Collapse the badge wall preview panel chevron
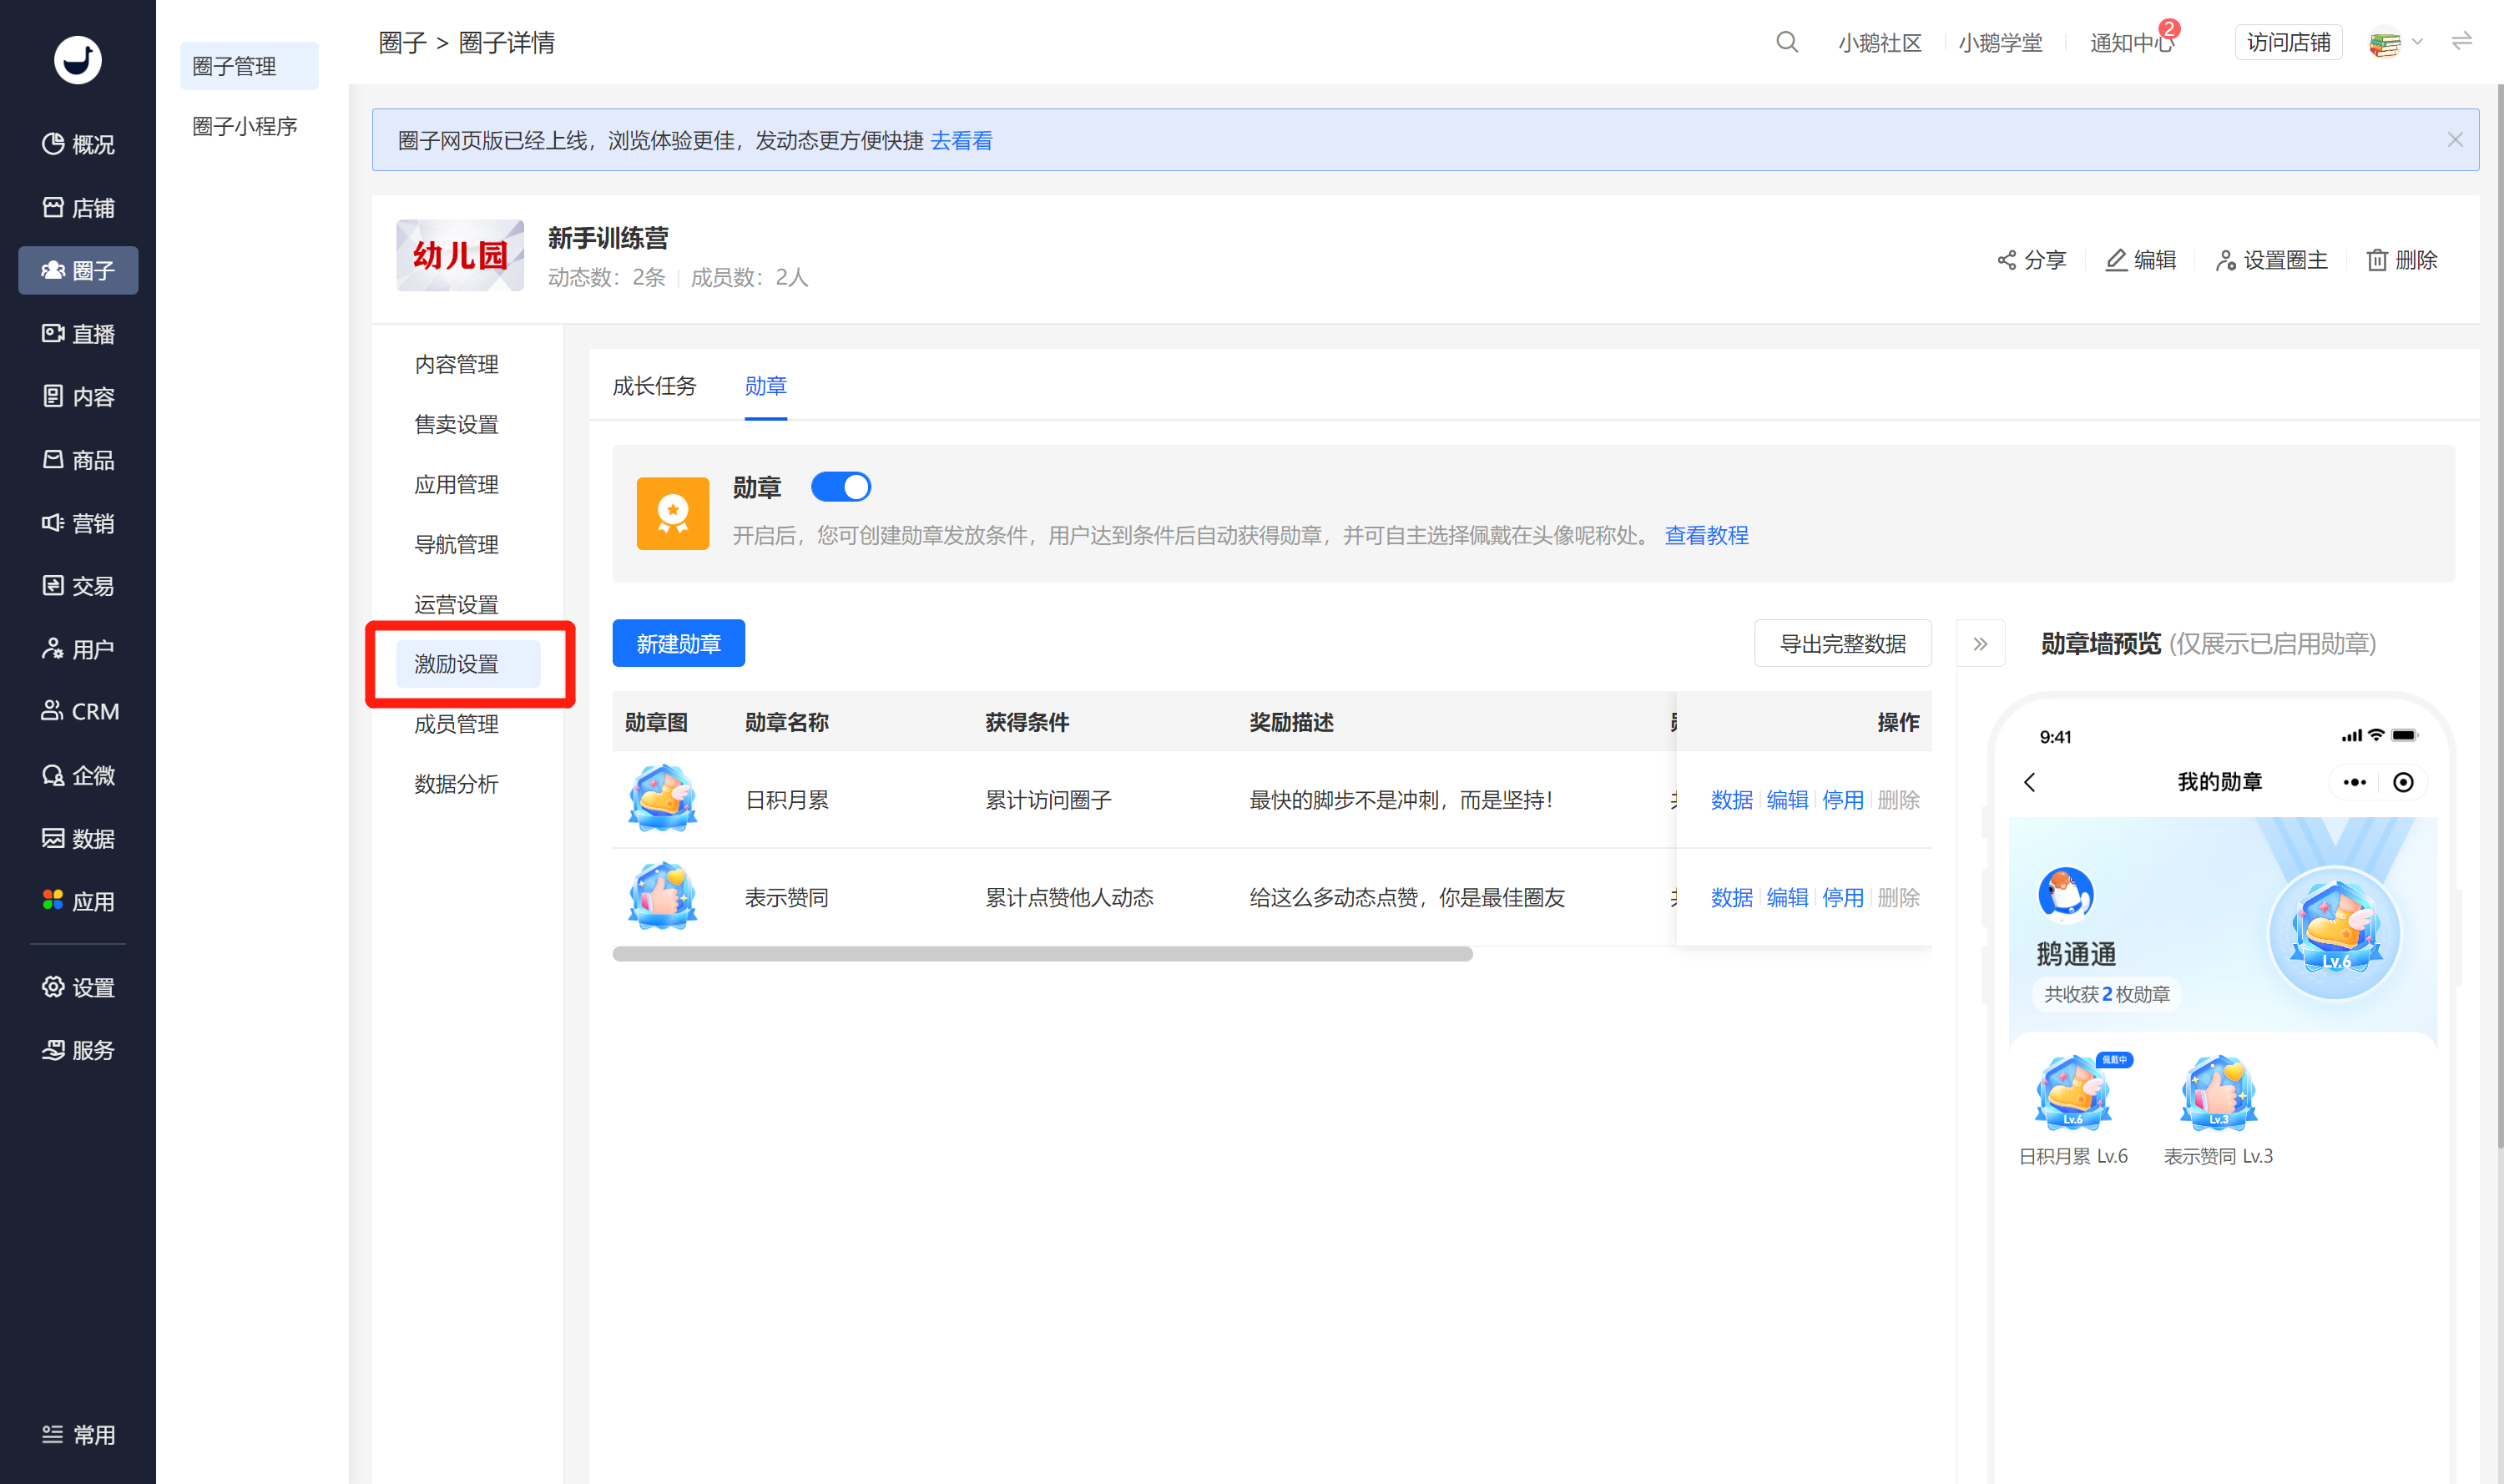Image resolution: width=2504 pixels, height=1484 pixels. pyautogui.click(x=1980, y=644)
